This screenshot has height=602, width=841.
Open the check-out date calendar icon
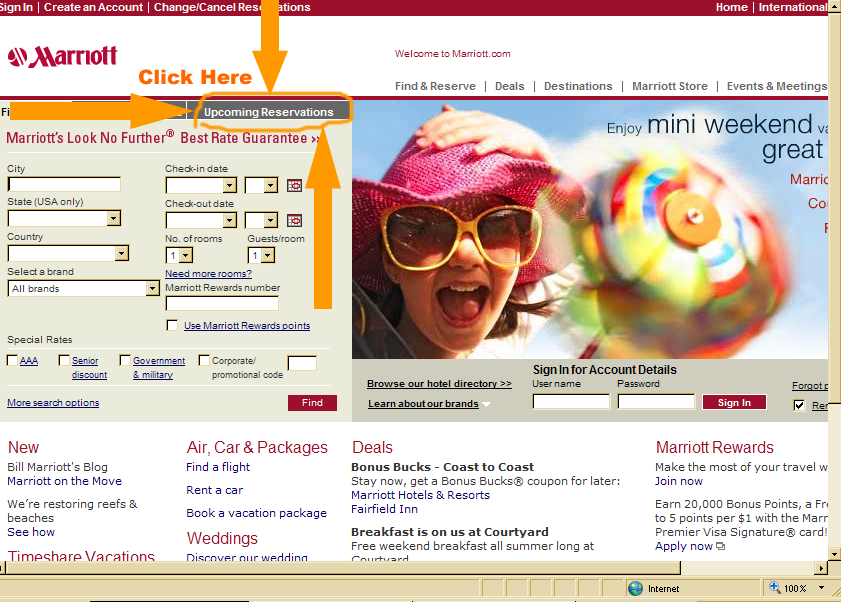(x=294, y=221)
